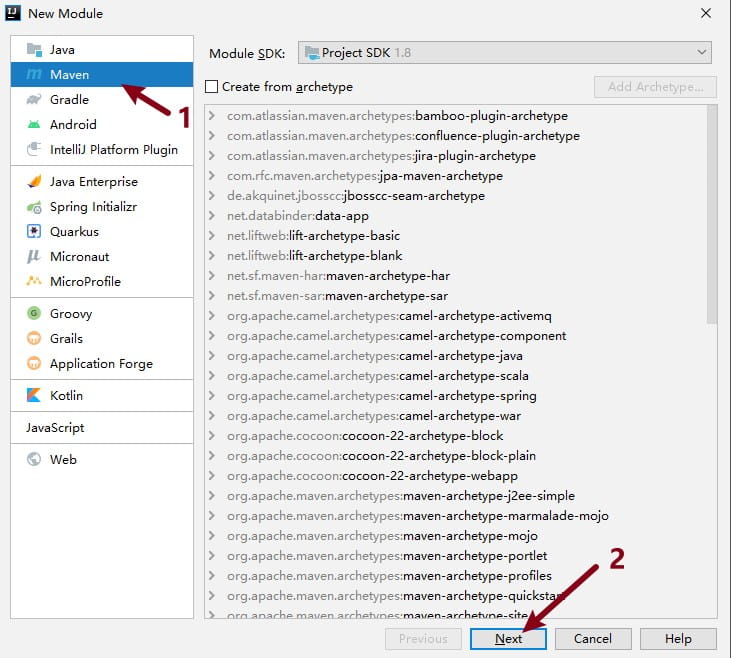Click the Cancel button

point(593,638)
